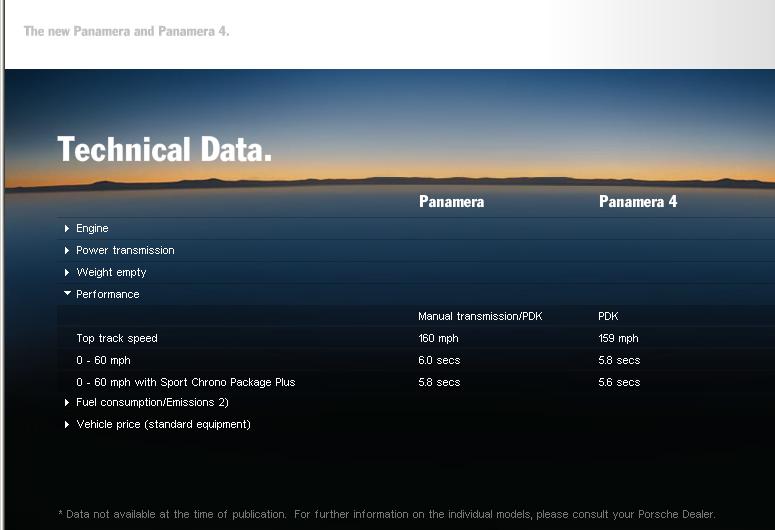Click the Performance section label
This screenshot has height=530, width=775.
coord(108,294)
